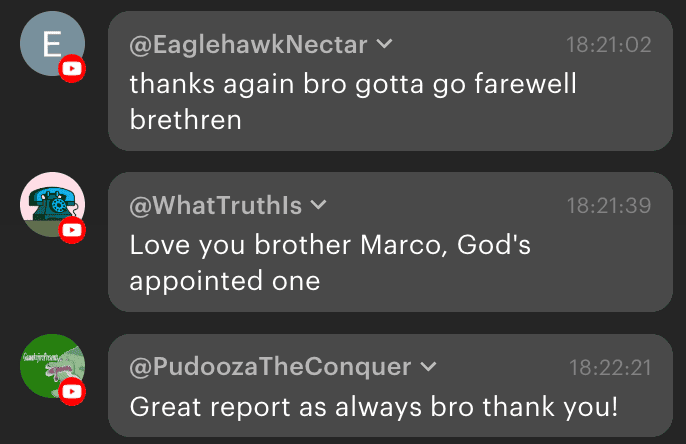The height and width of the screenshot is (444, 686).
Task: Click WhatTruthIs's telephone avatar
Action: click(50, 203)
